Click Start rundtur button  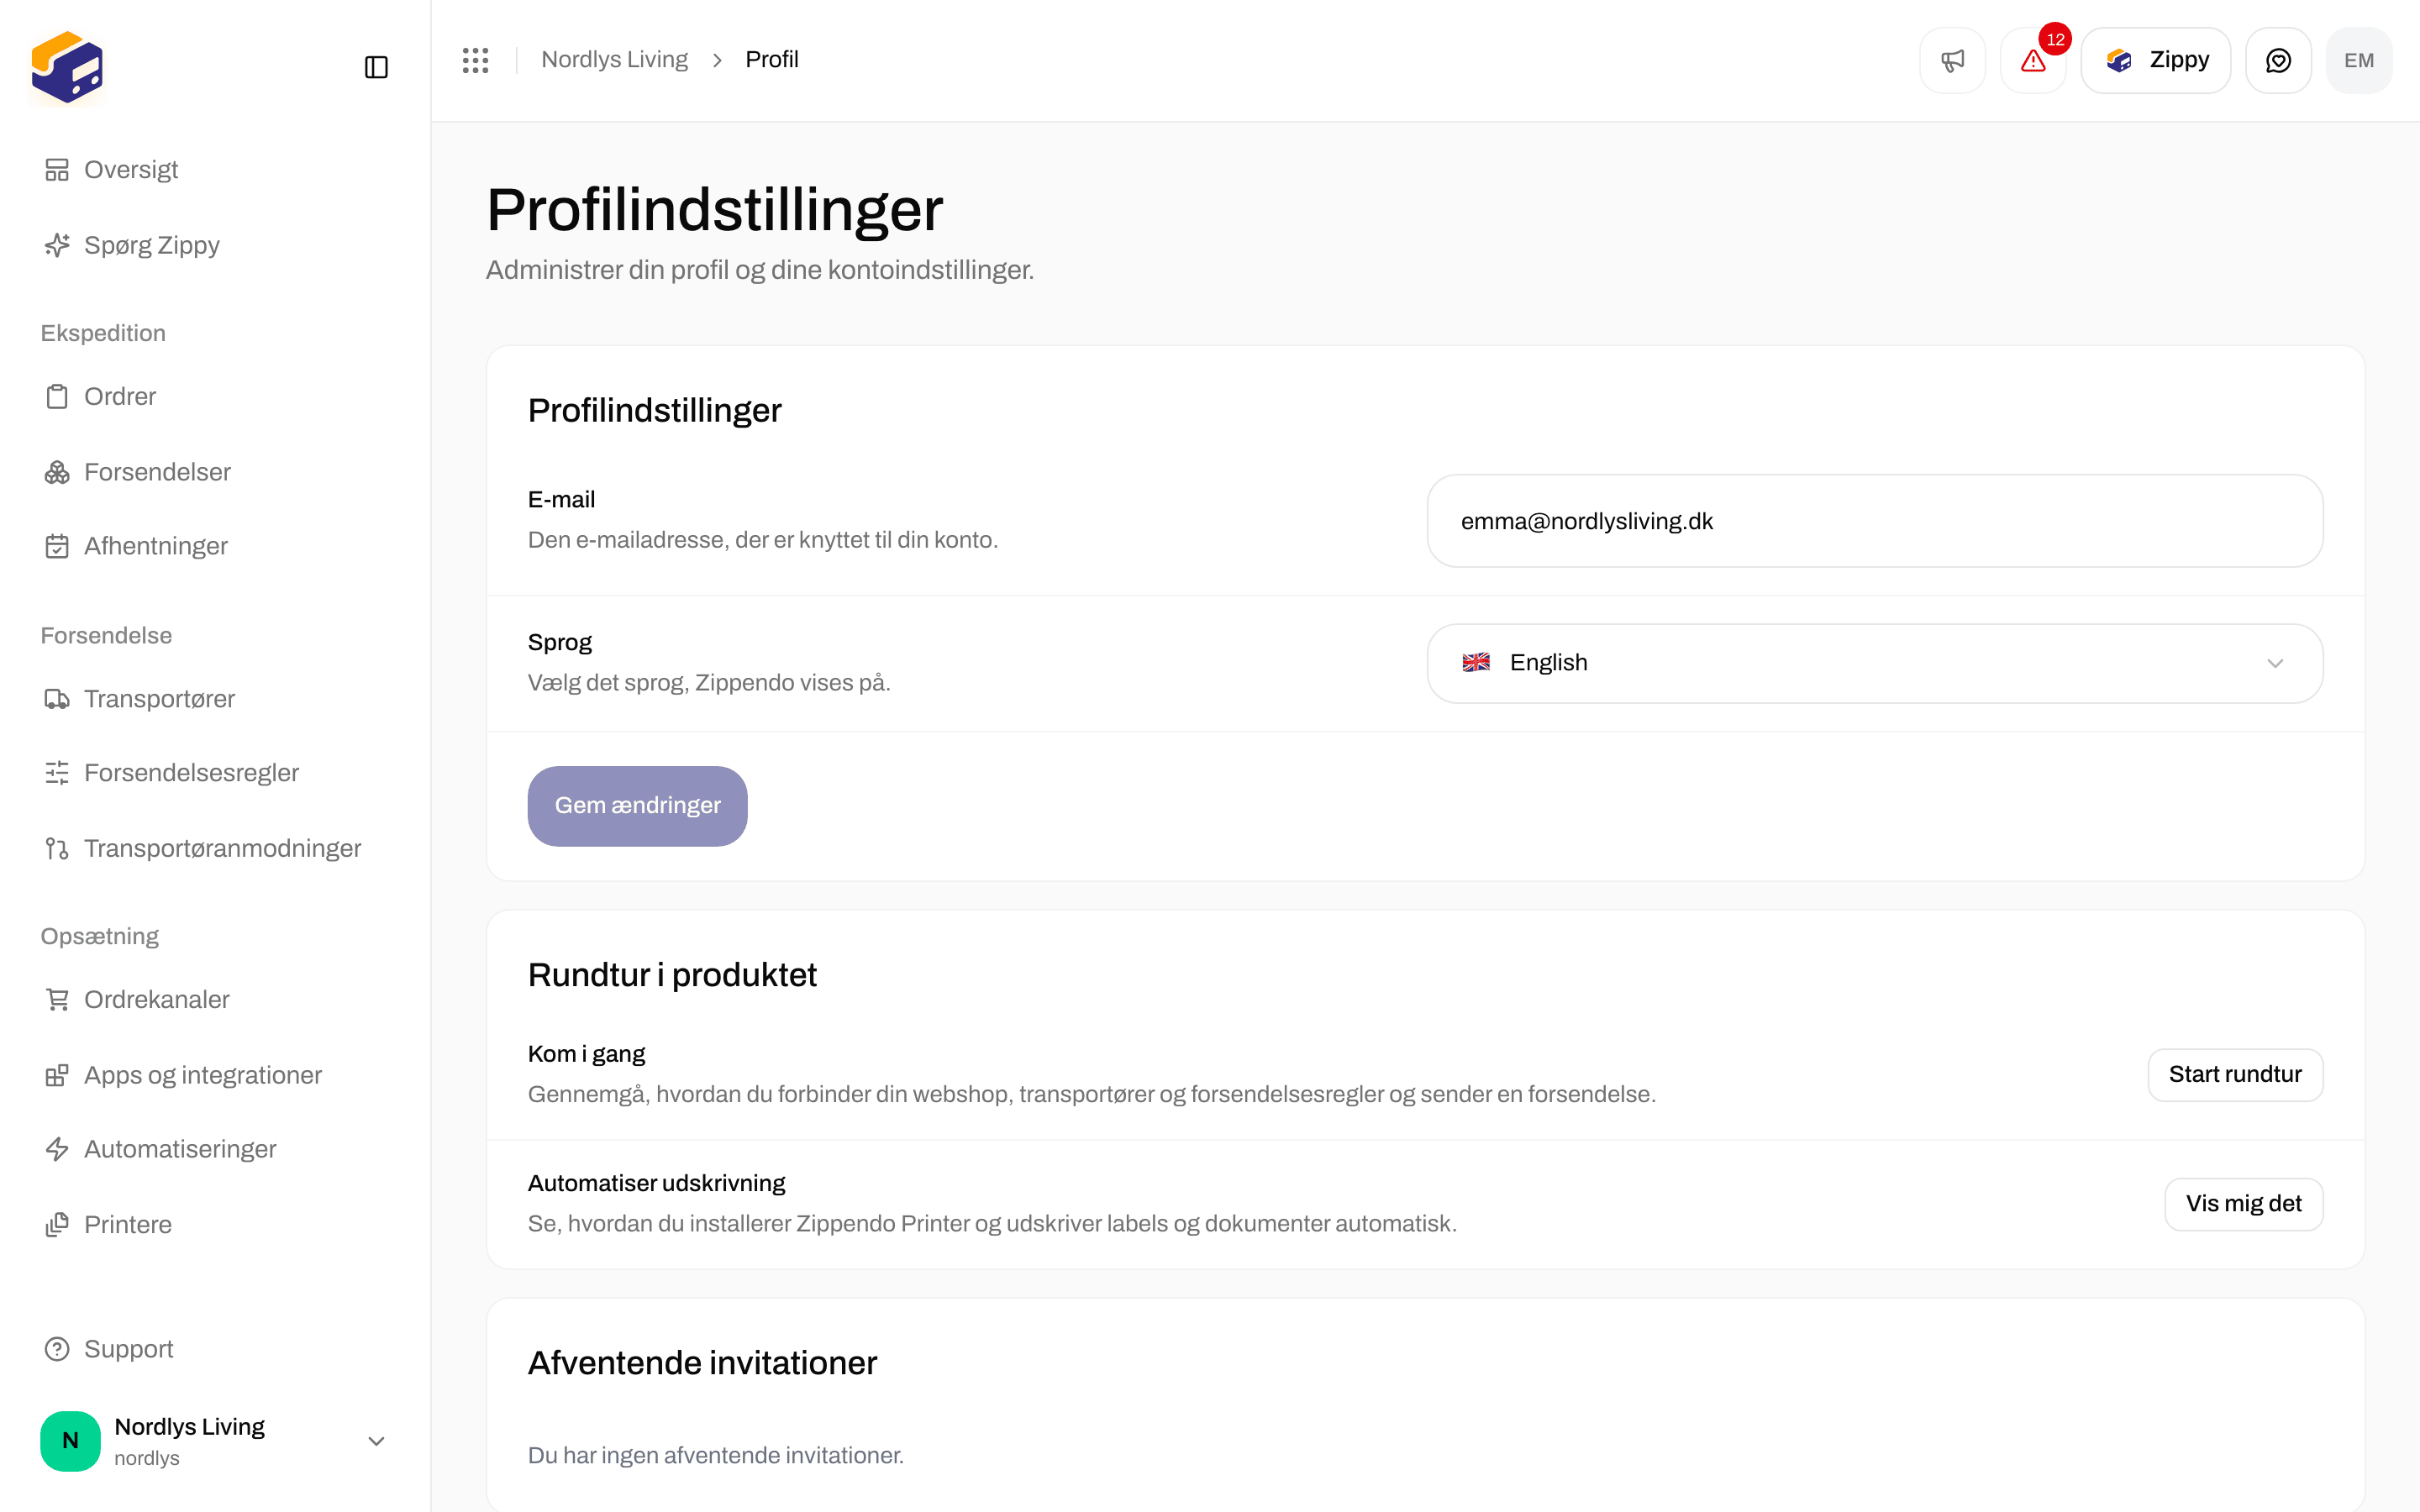tap(2234, 1075)
